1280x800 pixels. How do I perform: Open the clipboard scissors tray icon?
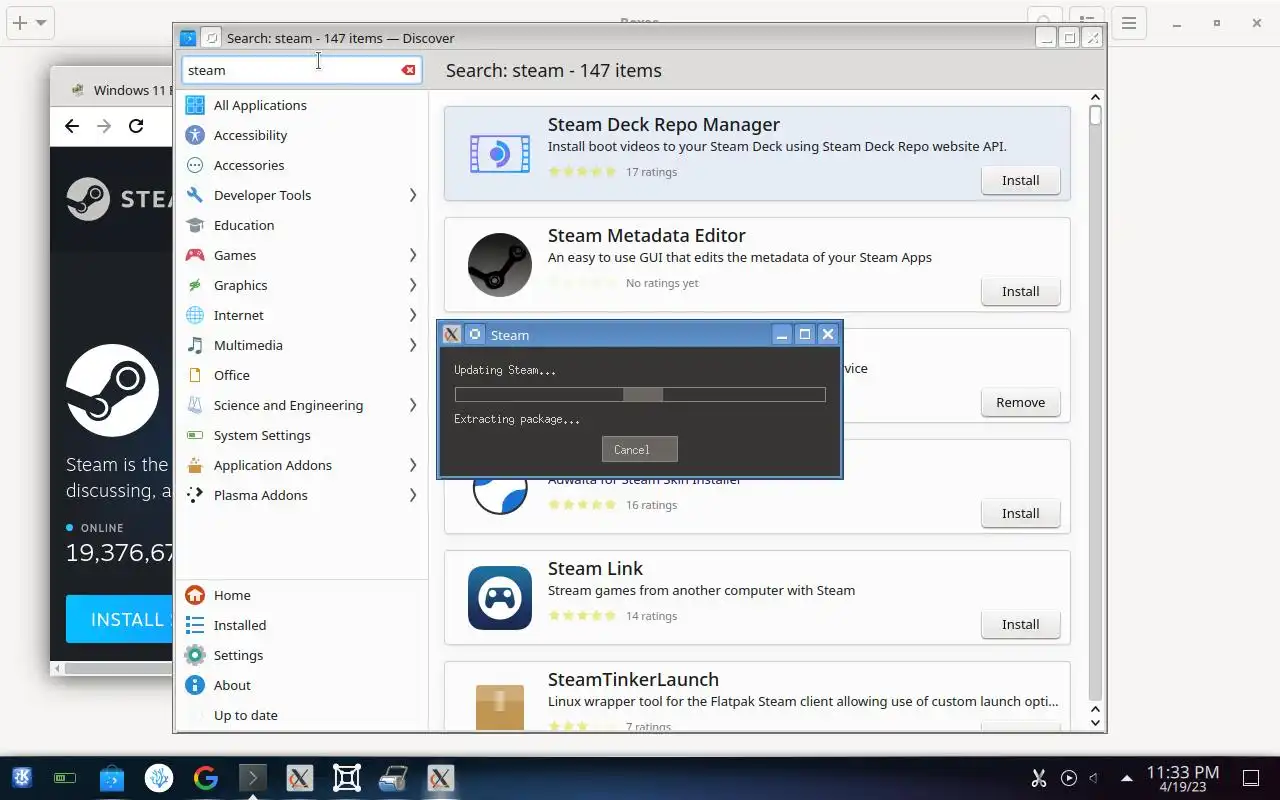click(1038, 777)
